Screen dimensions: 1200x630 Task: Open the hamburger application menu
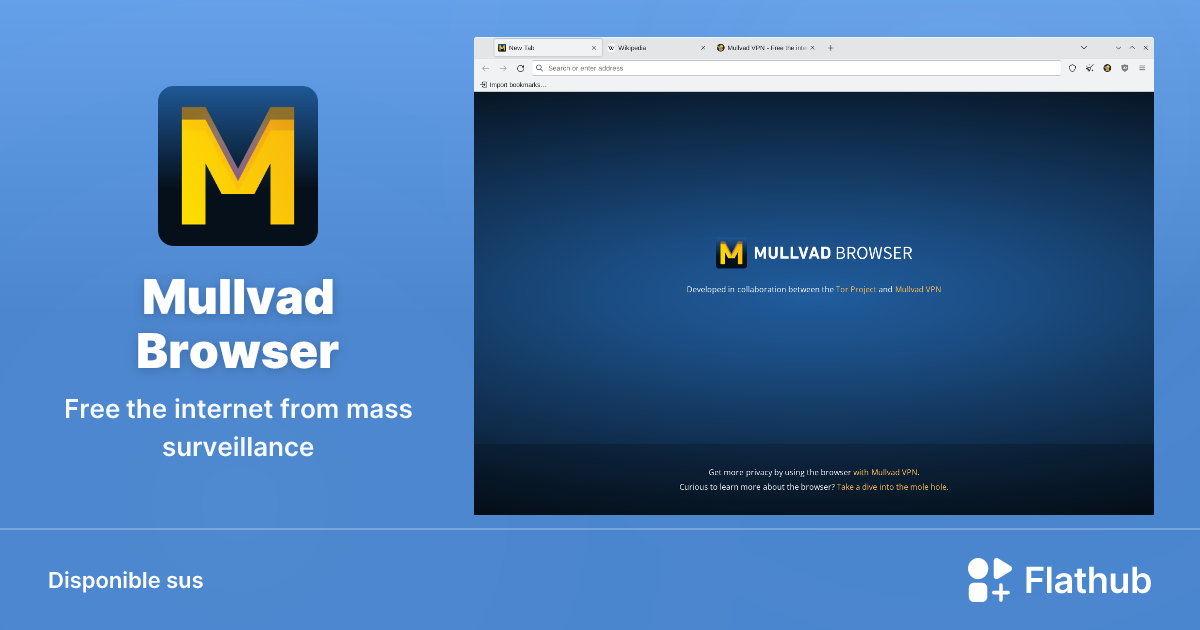(x=1144, y=68)
